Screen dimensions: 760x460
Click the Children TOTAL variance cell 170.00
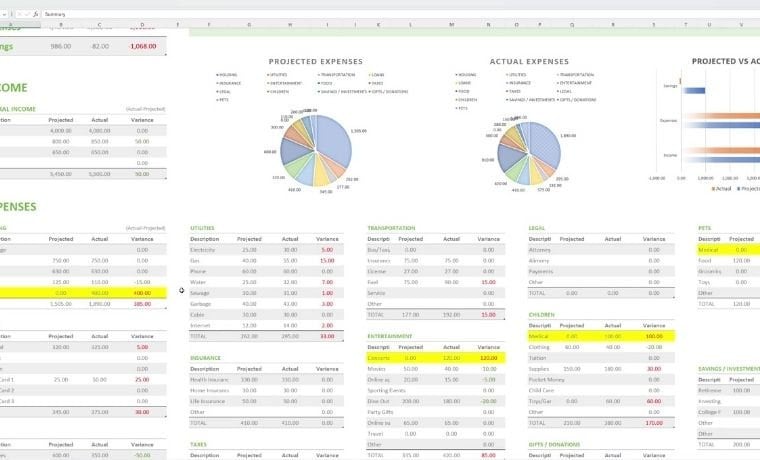pyautogui.click(x=654, y=423)
